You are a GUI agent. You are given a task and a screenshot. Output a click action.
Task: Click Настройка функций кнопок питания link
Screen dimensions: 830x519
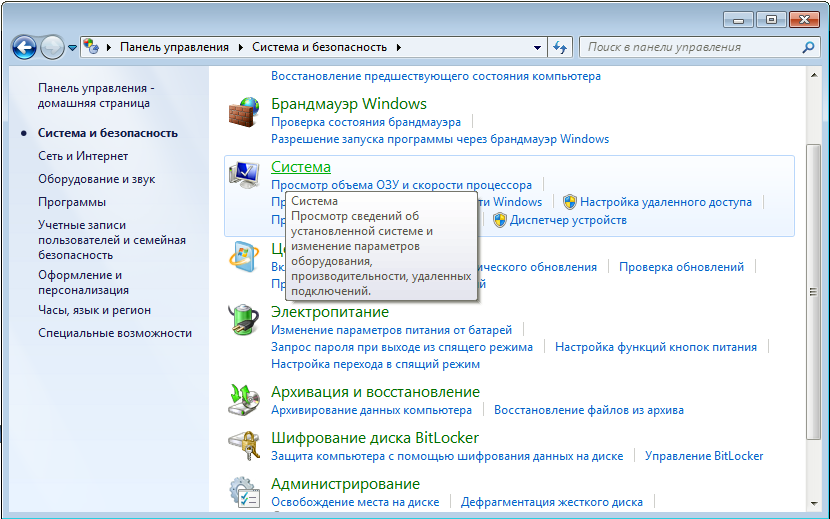pyautogui.click(x=656, y=347)
